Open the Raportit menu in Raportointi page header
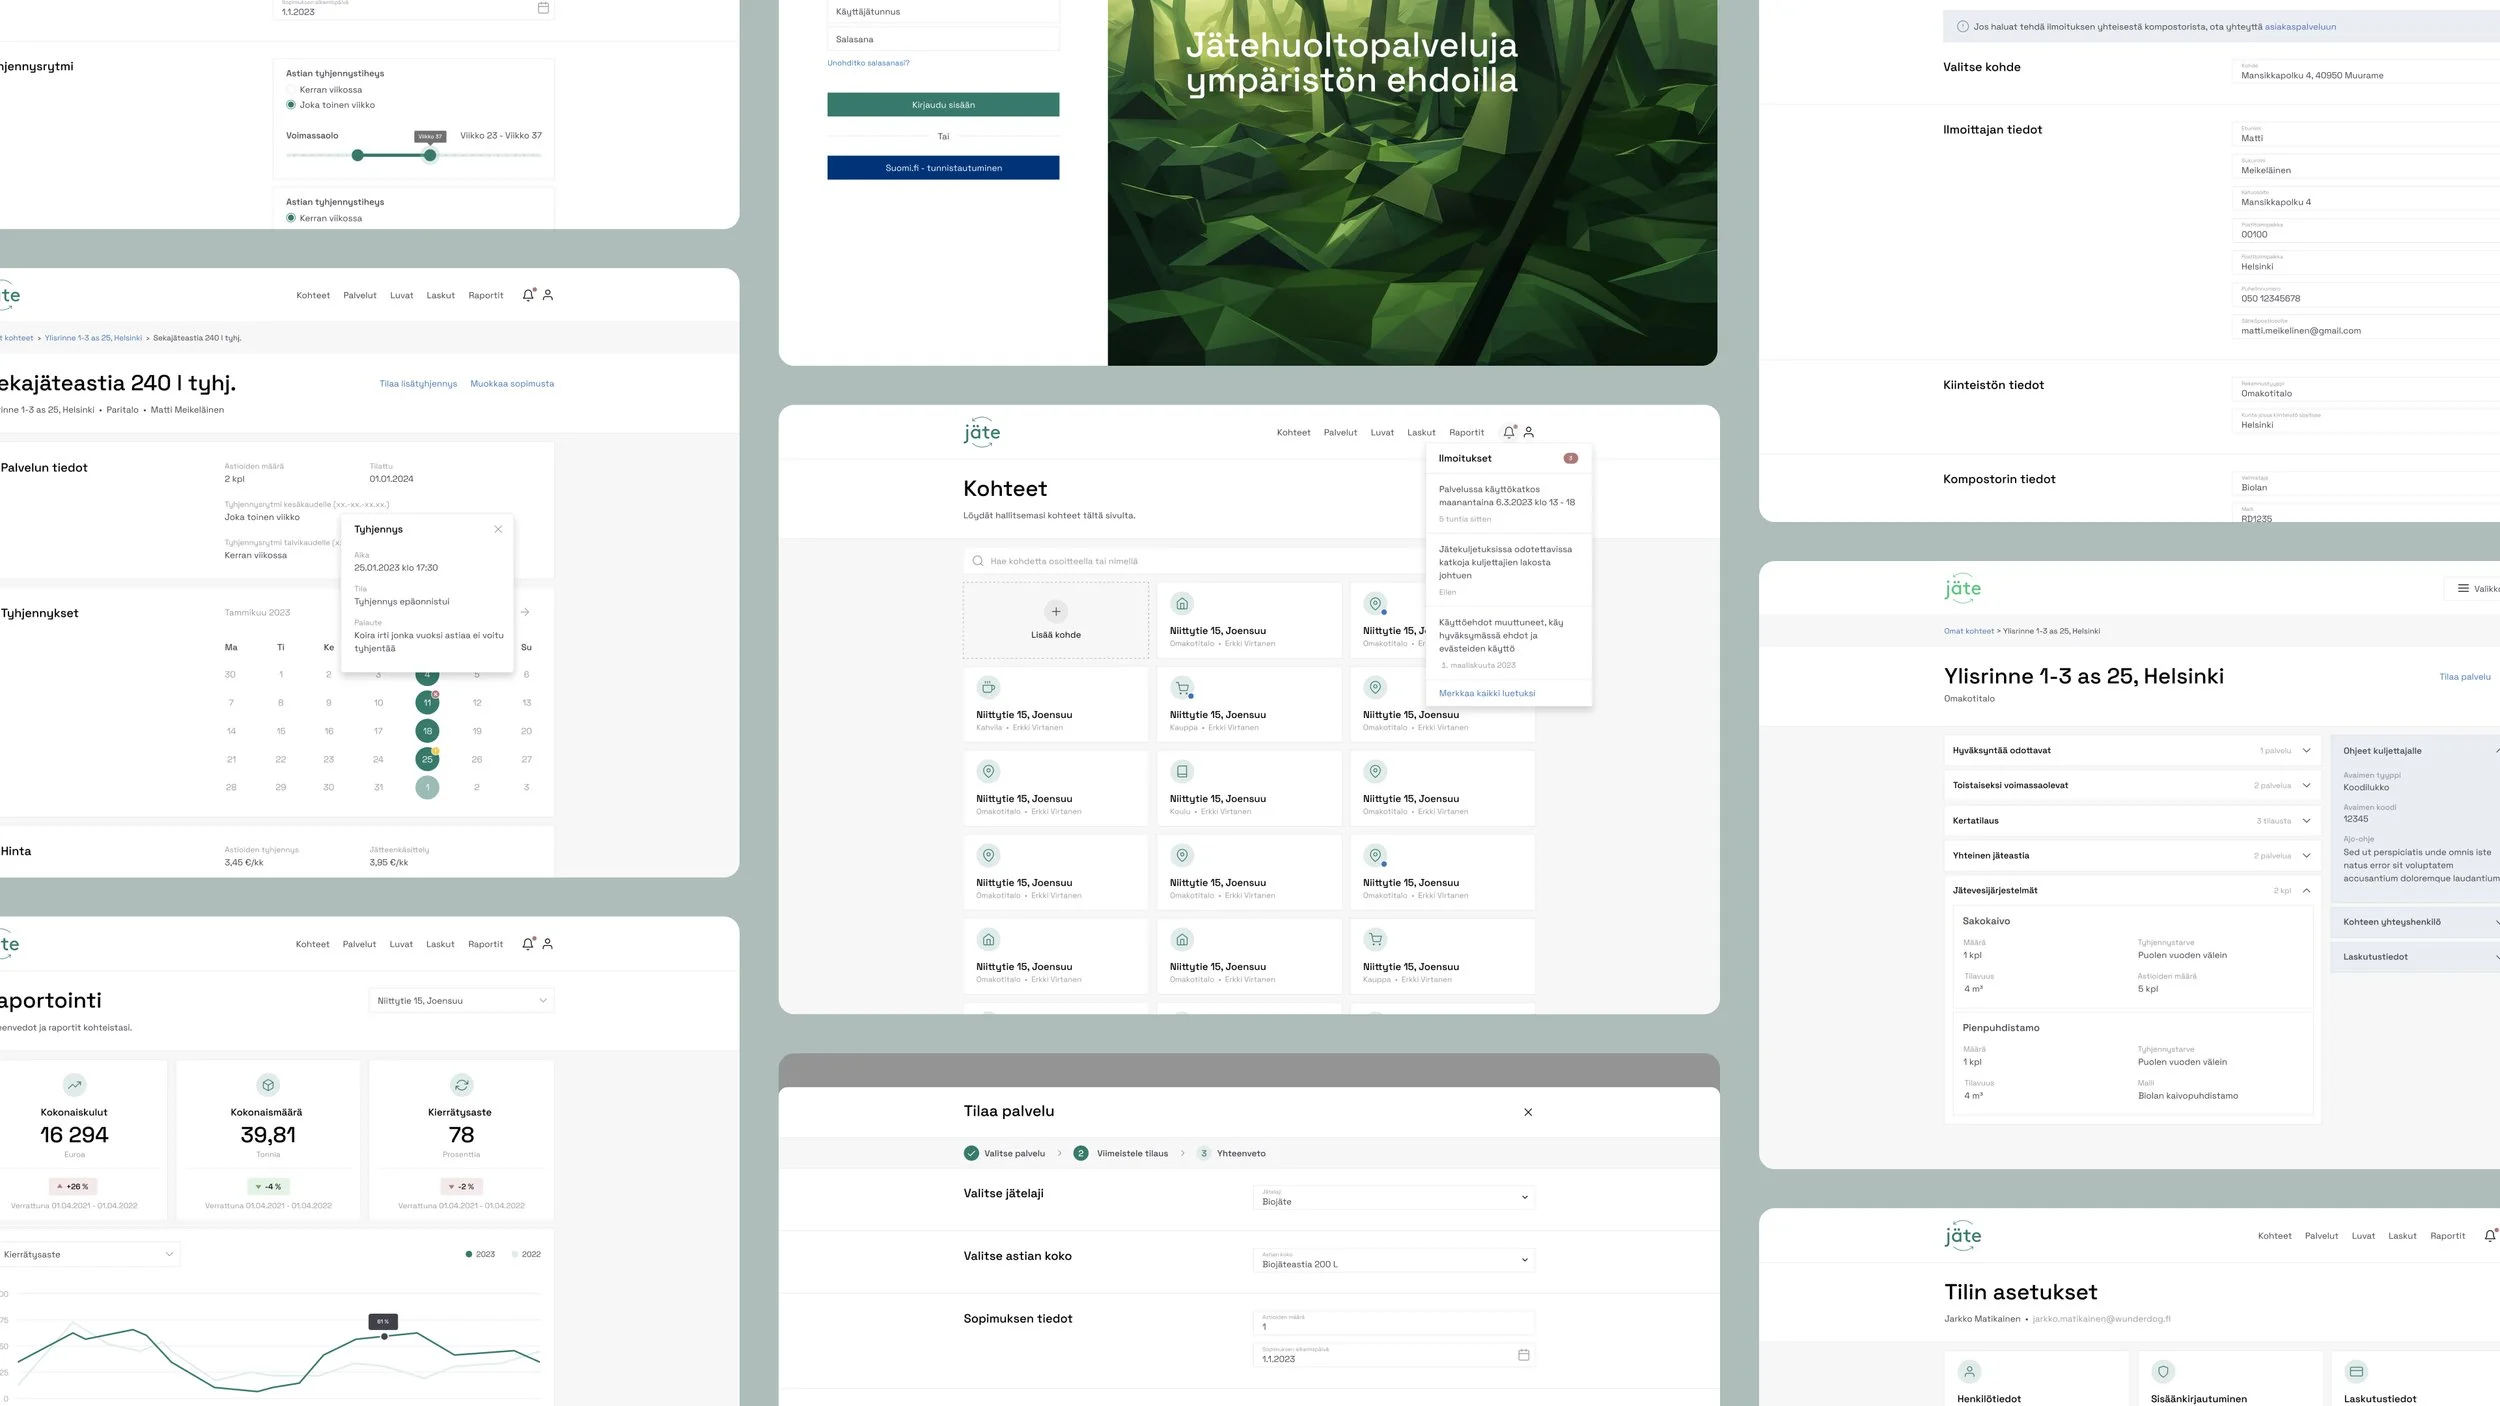Viewport: 2500px width, 1406px height. pyautogui.click(x=485, y=944)
